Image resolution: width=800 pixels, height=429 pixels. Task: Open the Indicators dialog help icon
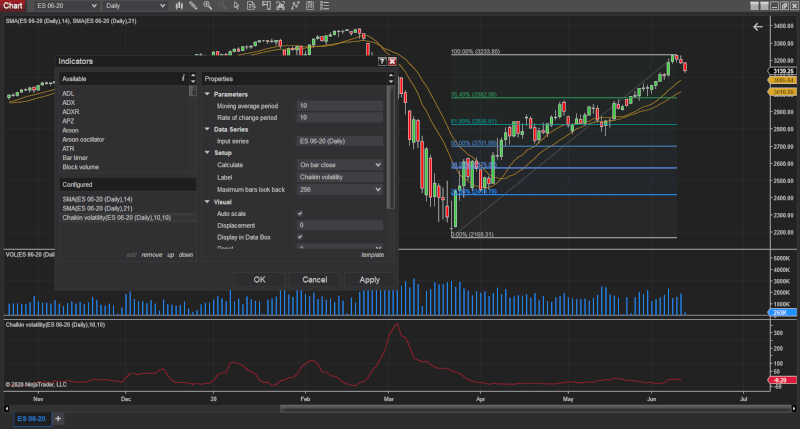click(381, 61)
